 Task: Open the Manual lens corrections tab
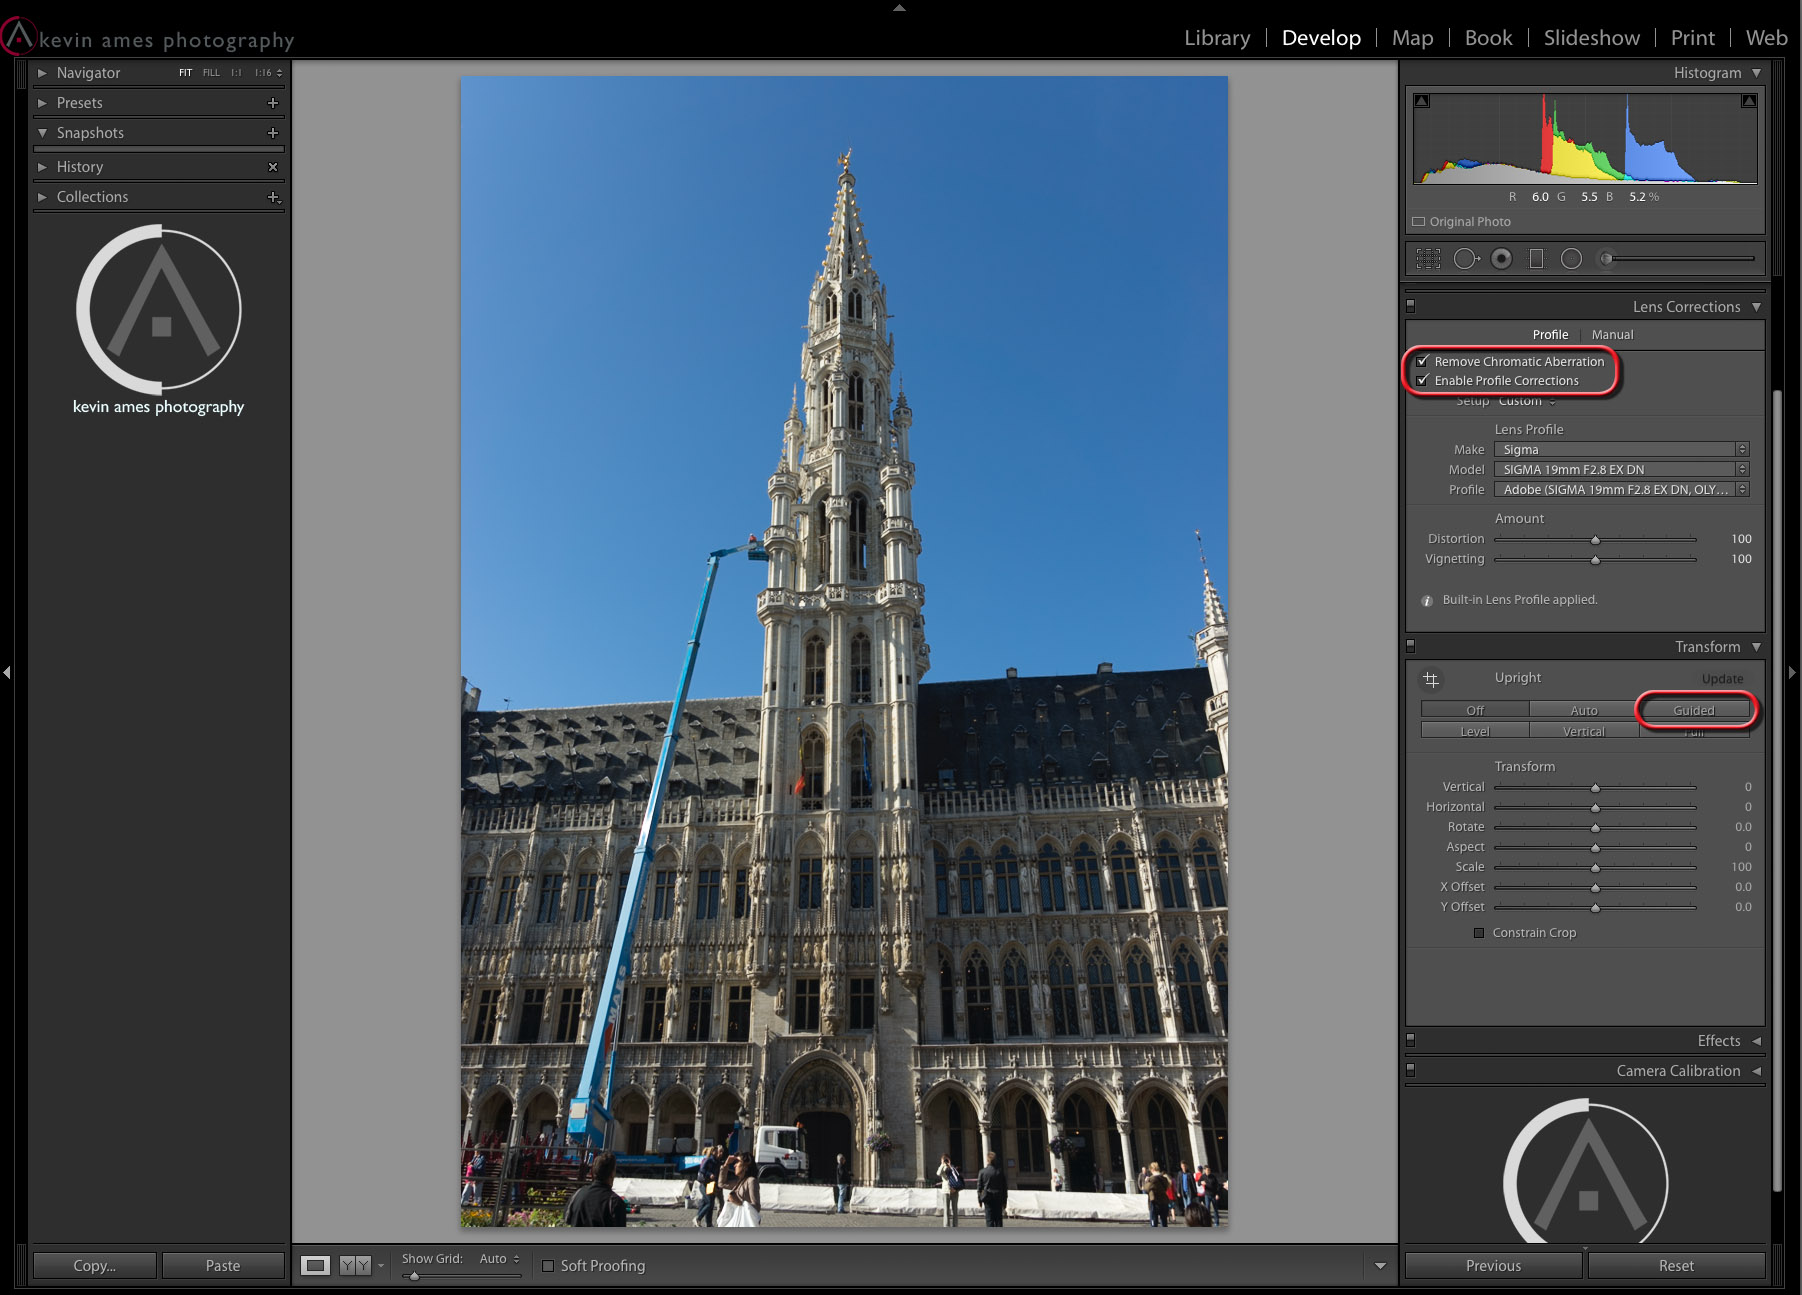click(1612, 335)
